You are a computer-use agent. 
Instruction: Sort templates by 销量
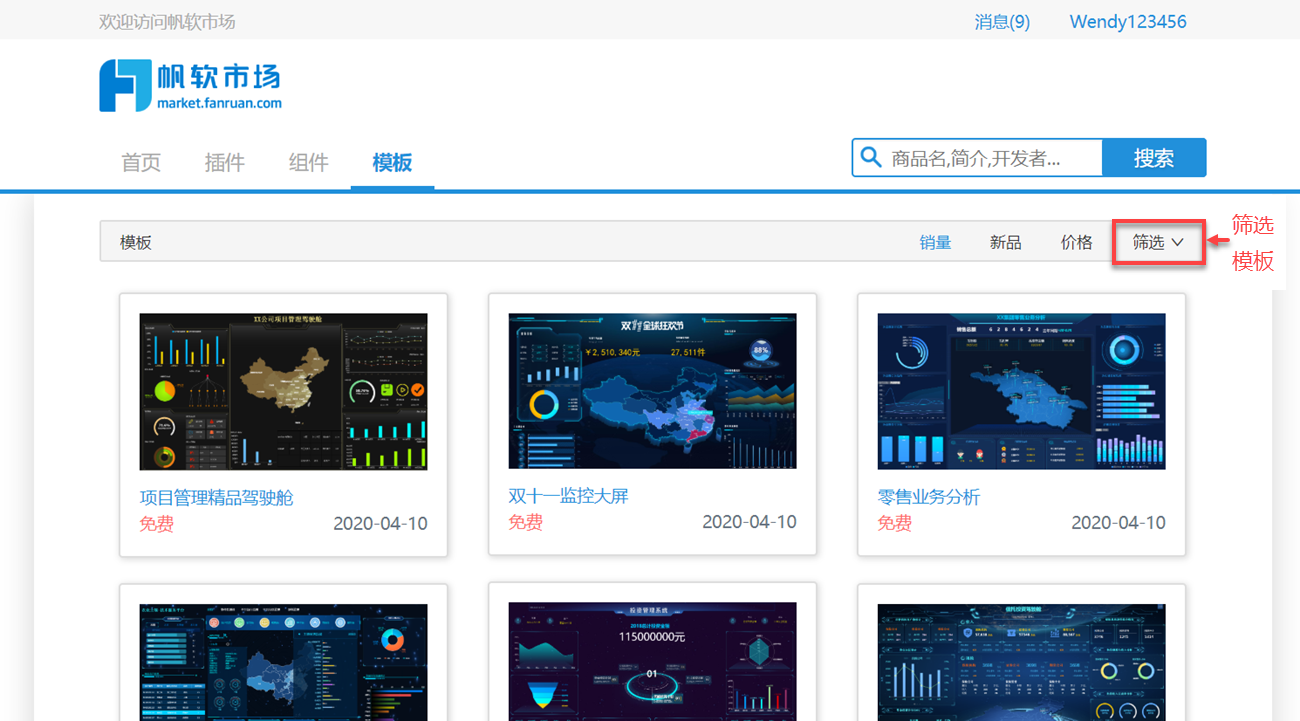pyautogui.click(x=935, y=242)
